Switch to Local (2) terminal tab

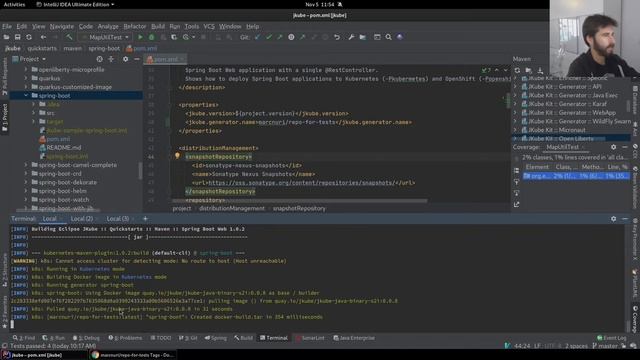82,219
